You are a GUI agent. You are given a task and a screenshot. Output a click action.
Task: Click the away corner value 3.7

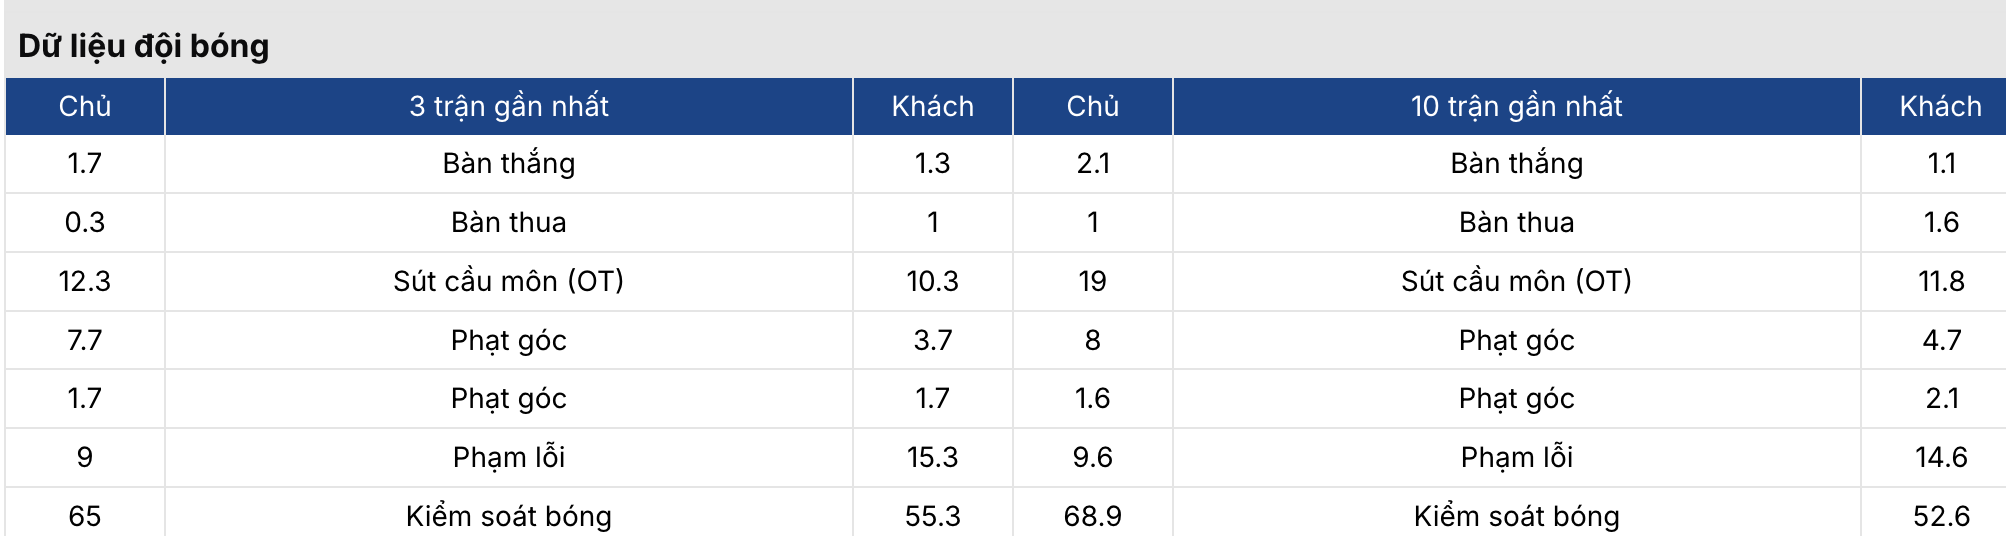point(932,340)
